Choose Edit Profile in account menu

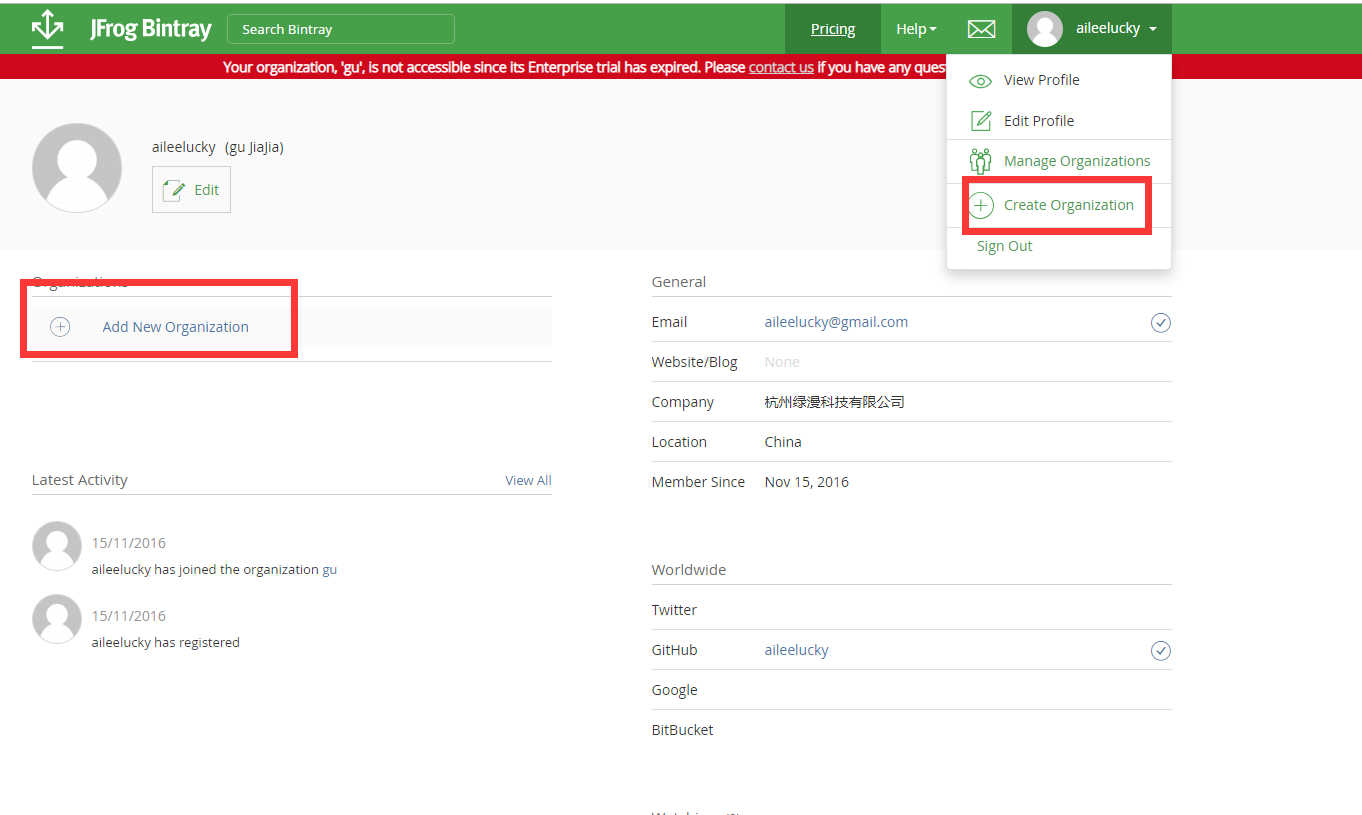[1039, 121]
